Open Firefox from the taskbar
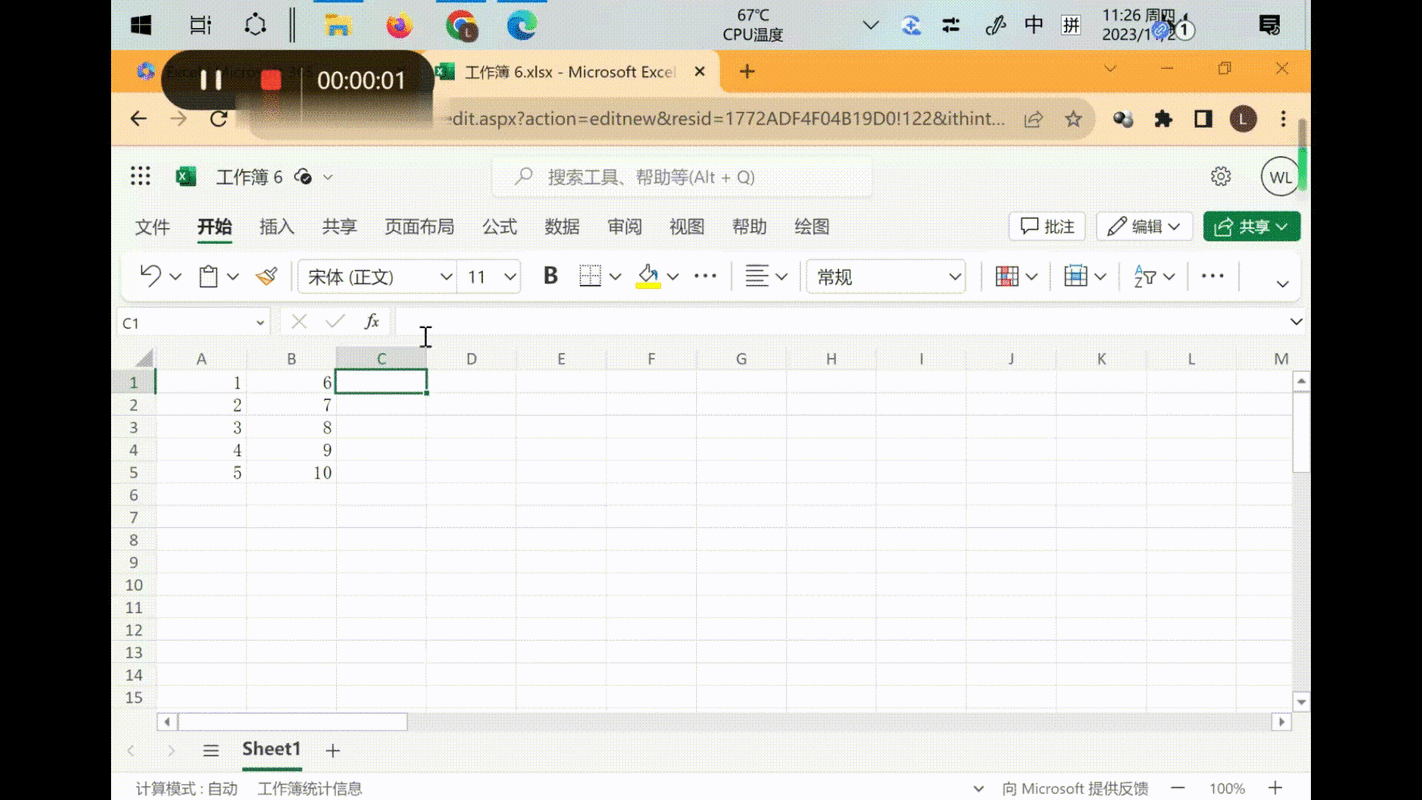 (x=399, y=25)
